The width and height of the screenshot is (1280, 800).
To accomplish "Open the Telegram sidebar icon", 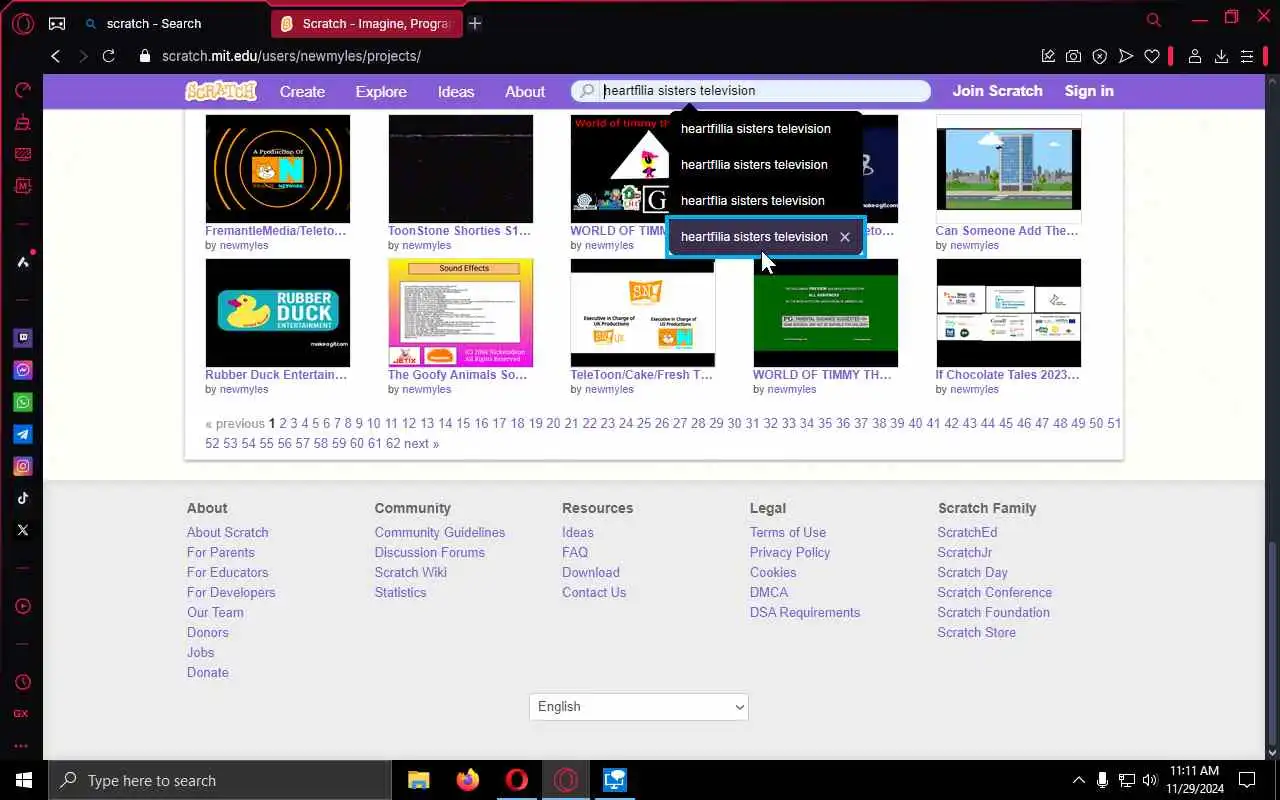I will coord(22,434).
